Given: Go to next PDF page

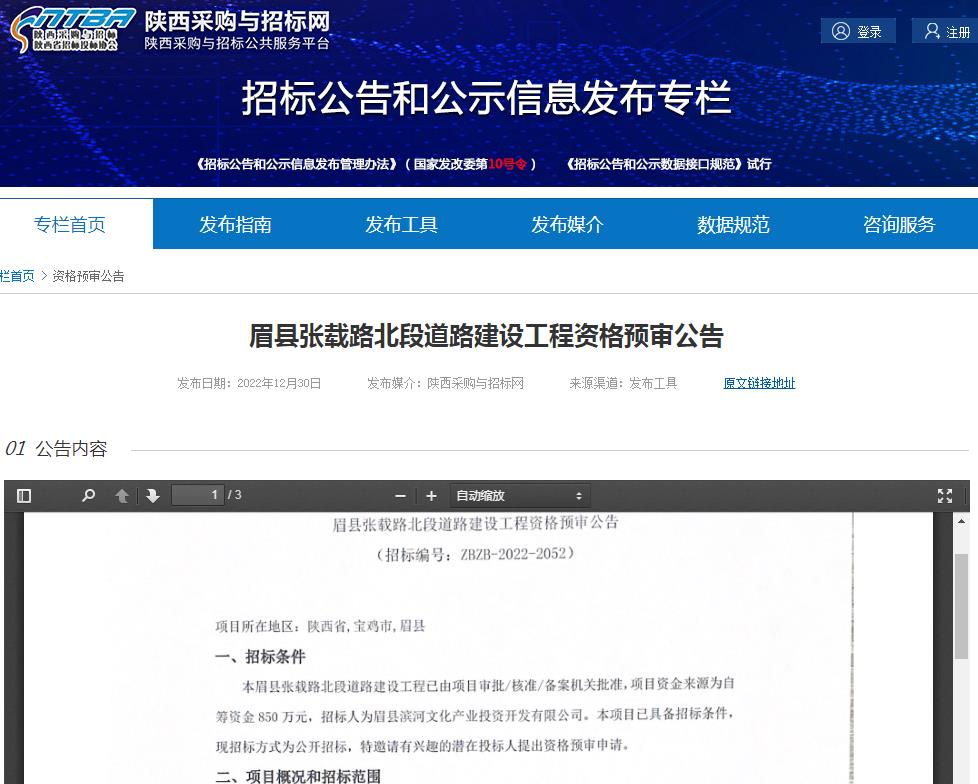Looking at the screenshot, I should coord(153,496).
